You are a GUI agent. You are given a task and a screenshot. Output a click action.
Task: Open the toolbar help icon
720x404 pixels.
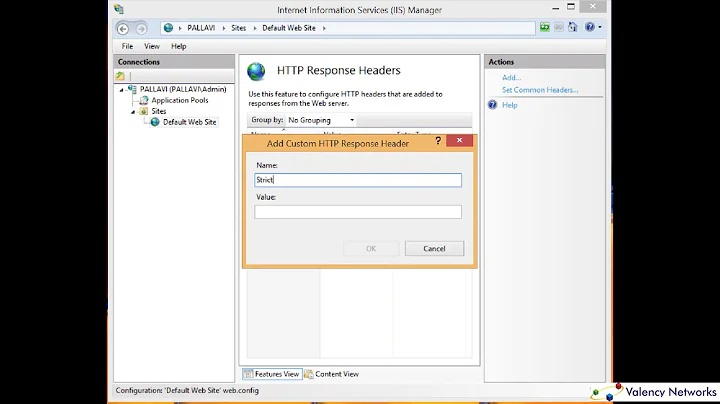590,27
